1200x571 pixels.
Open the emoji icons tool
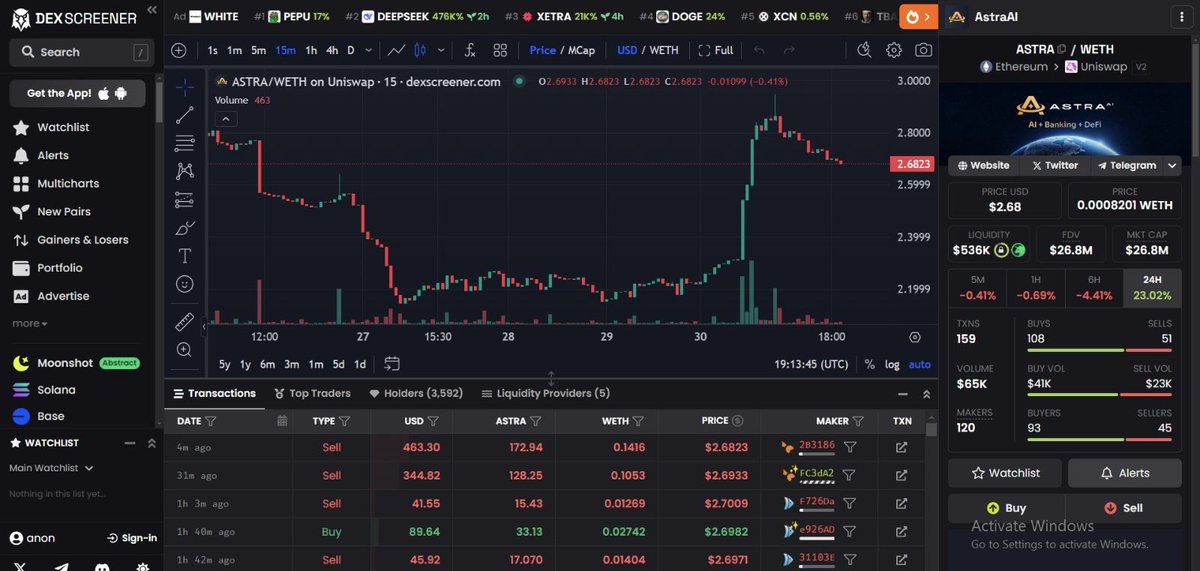click(185, 284)
